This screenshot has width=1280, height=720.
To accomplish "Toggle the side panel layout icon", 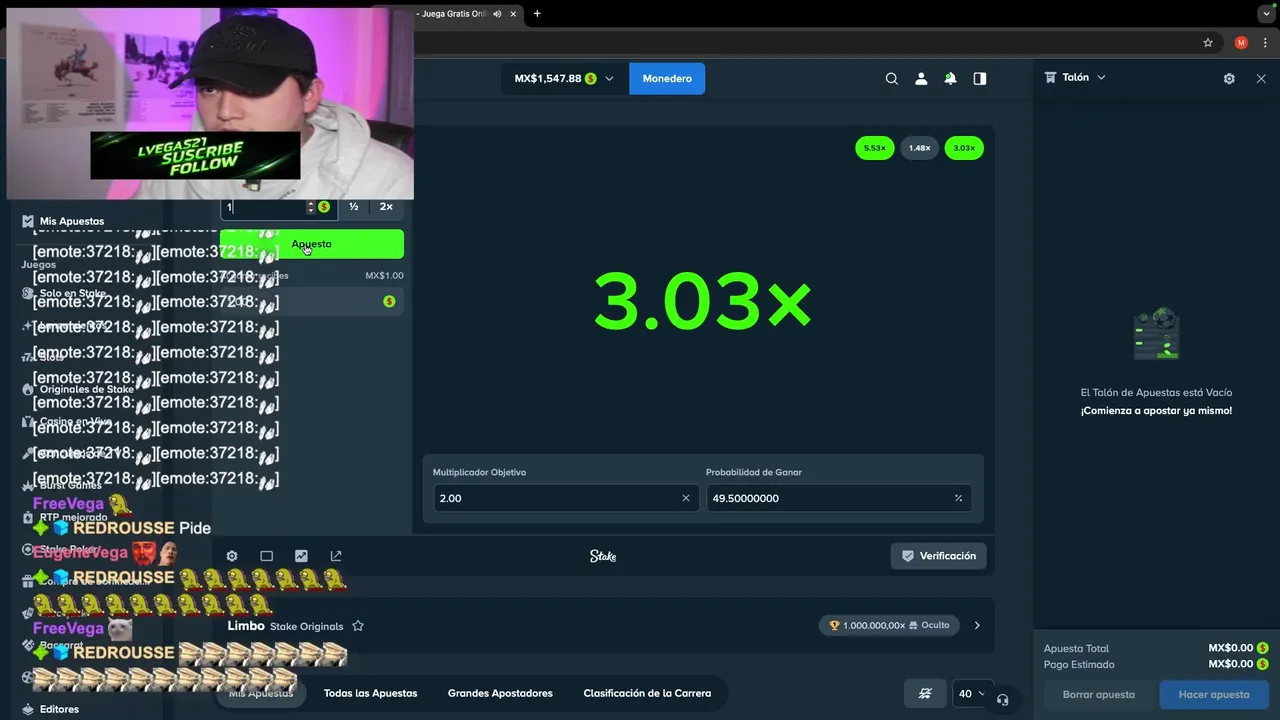I will click(980, 78).
